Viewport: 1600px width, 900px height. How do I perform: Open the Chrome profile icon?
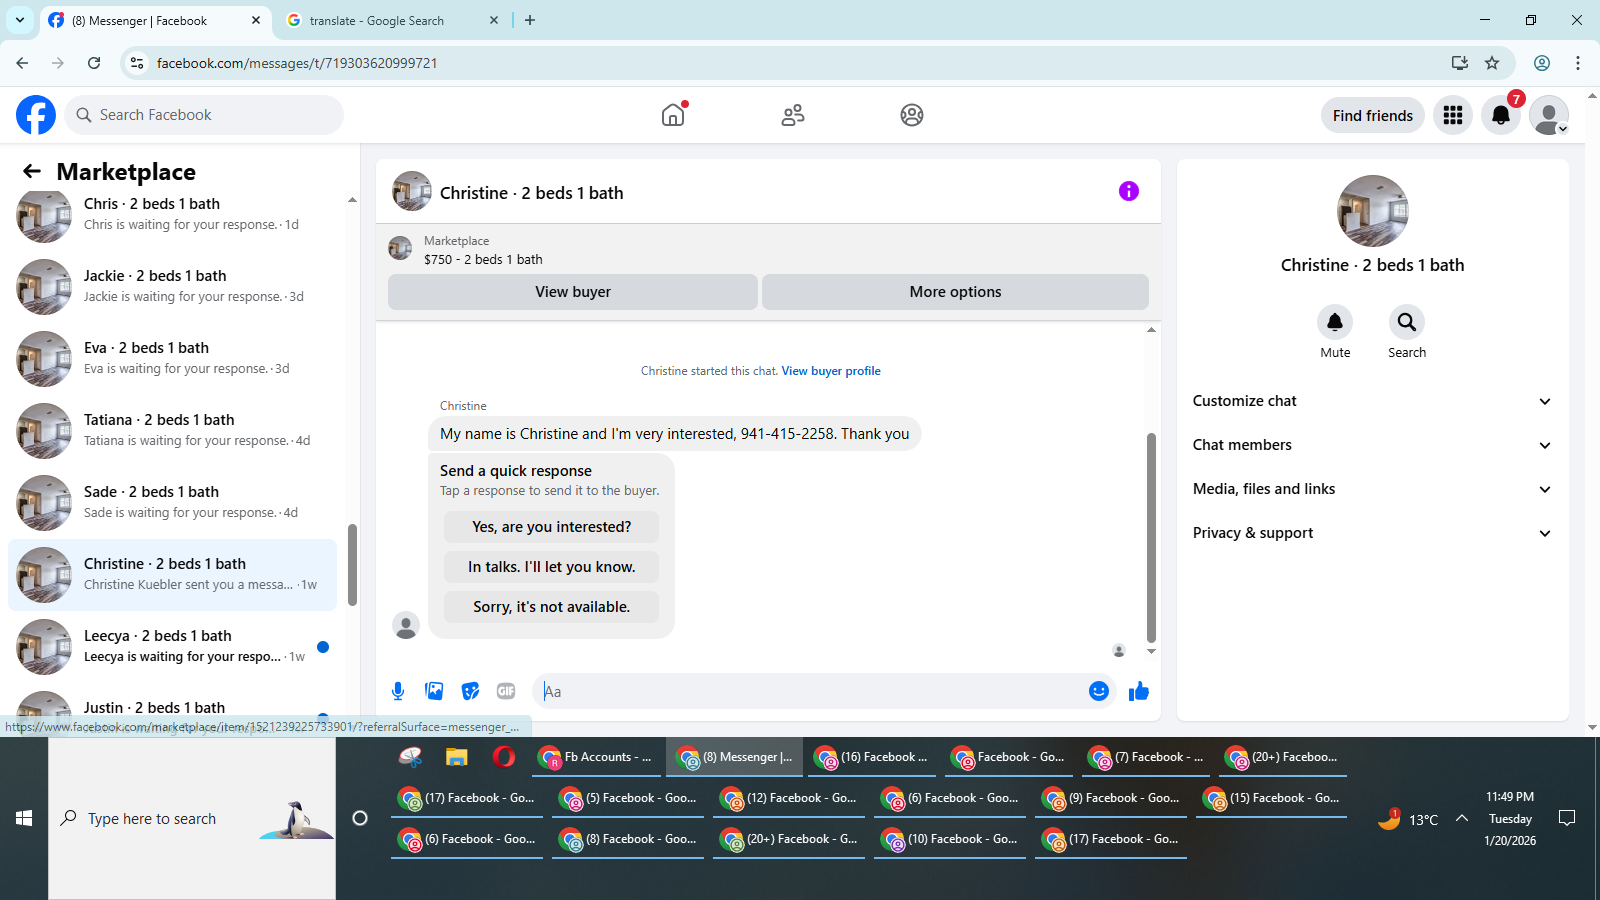coord(1542,63)
